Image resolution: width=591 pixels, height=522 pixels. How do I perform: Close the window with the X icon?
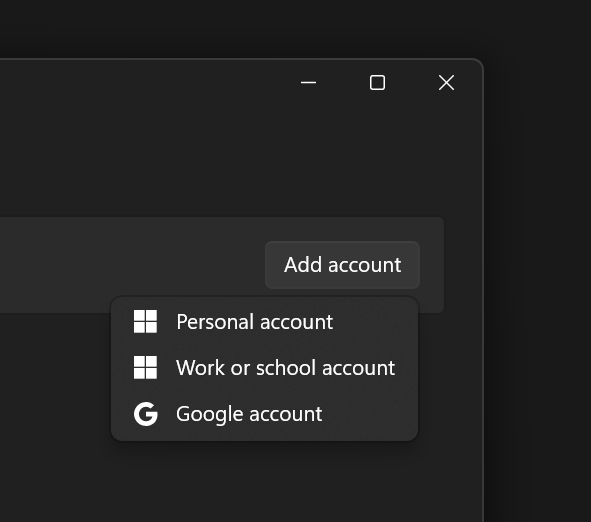[446, 83]
